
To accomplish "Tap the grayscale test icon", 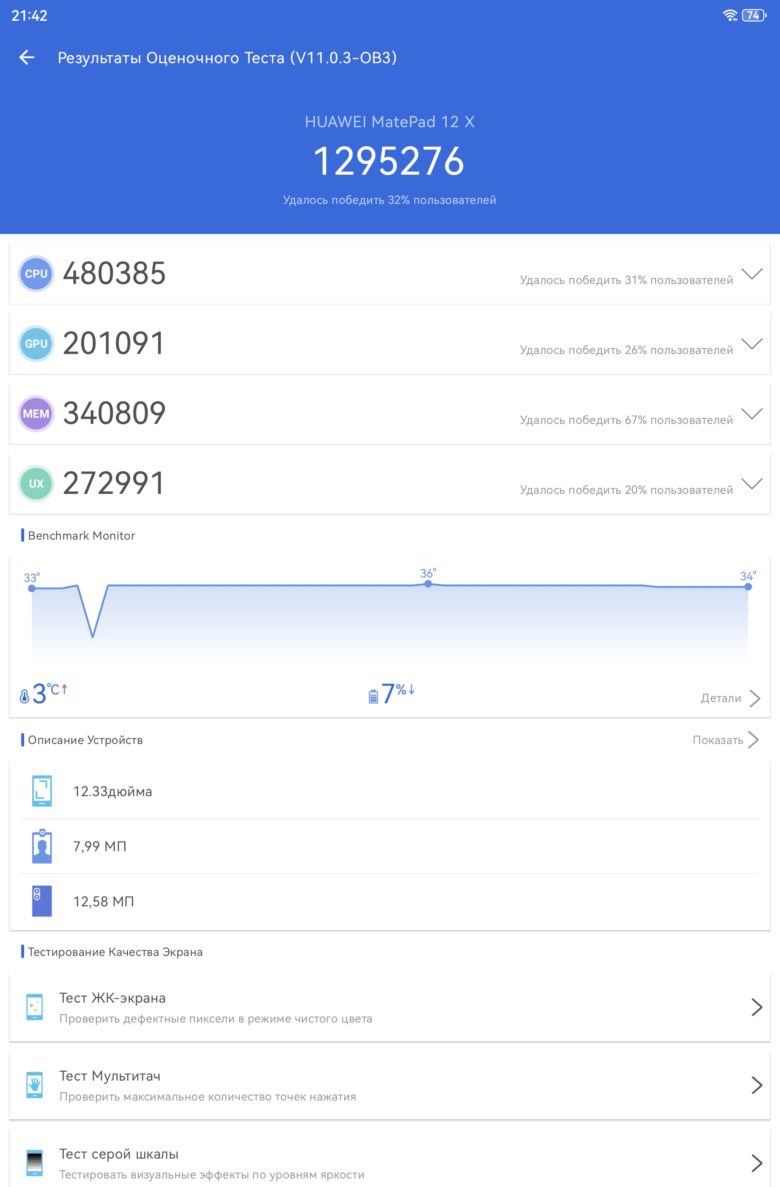I will tap(35, 1162).
